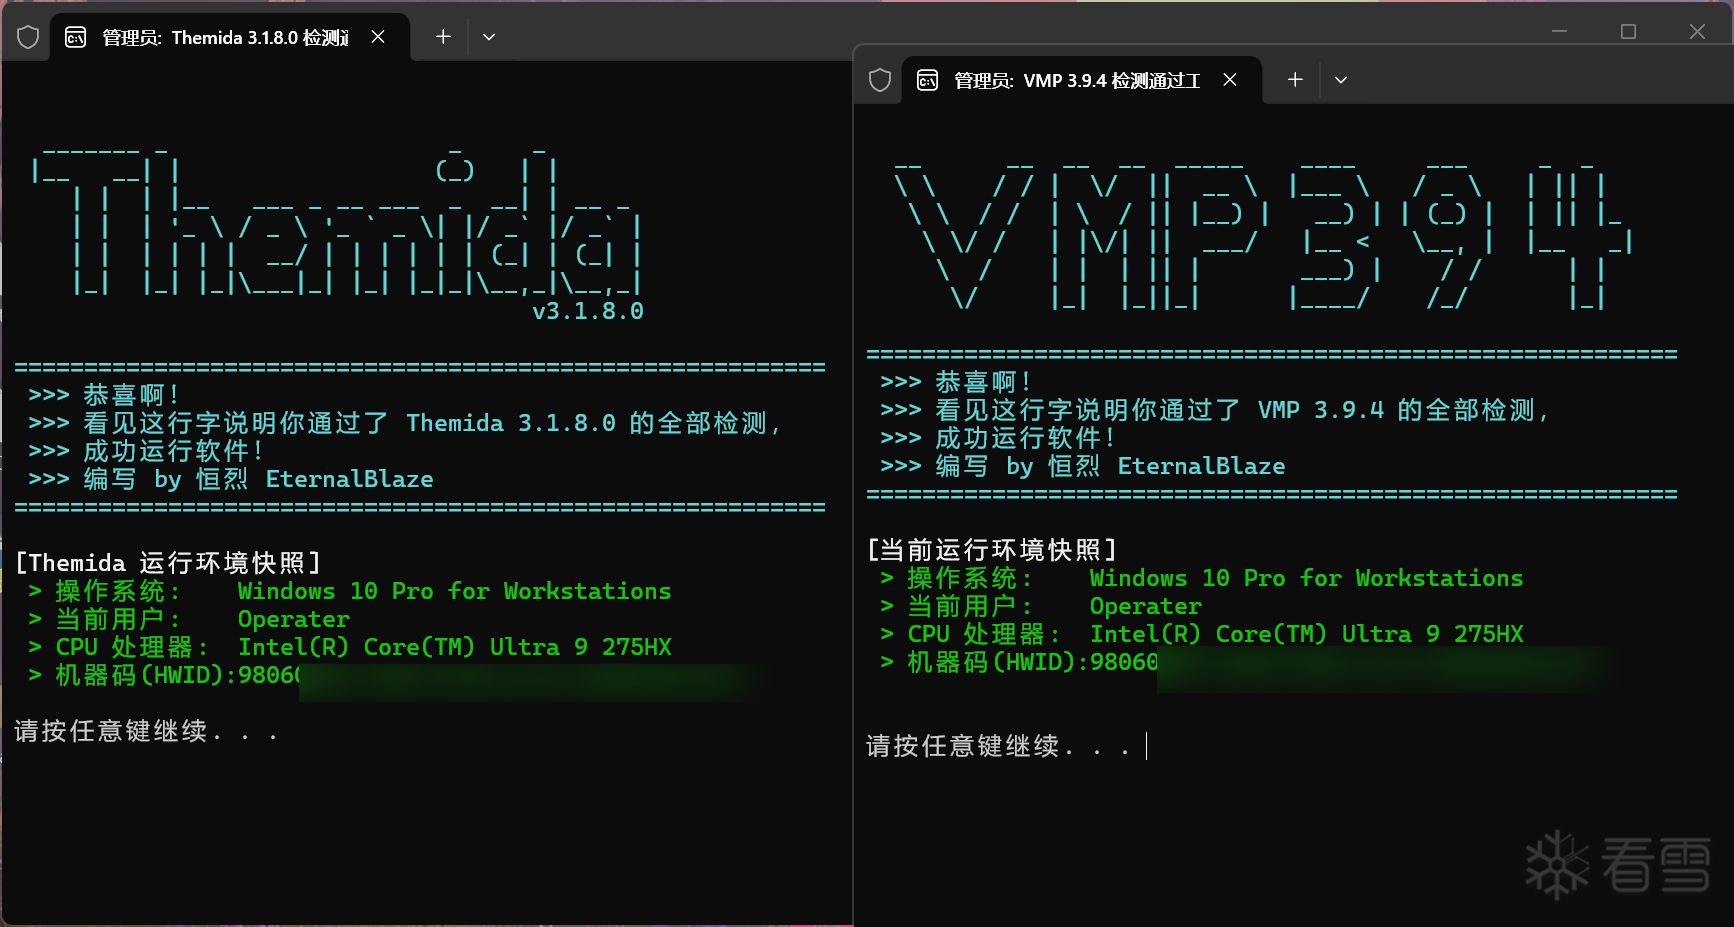Click the 操作系统 label in the VMP window

(x=969, y=578)
